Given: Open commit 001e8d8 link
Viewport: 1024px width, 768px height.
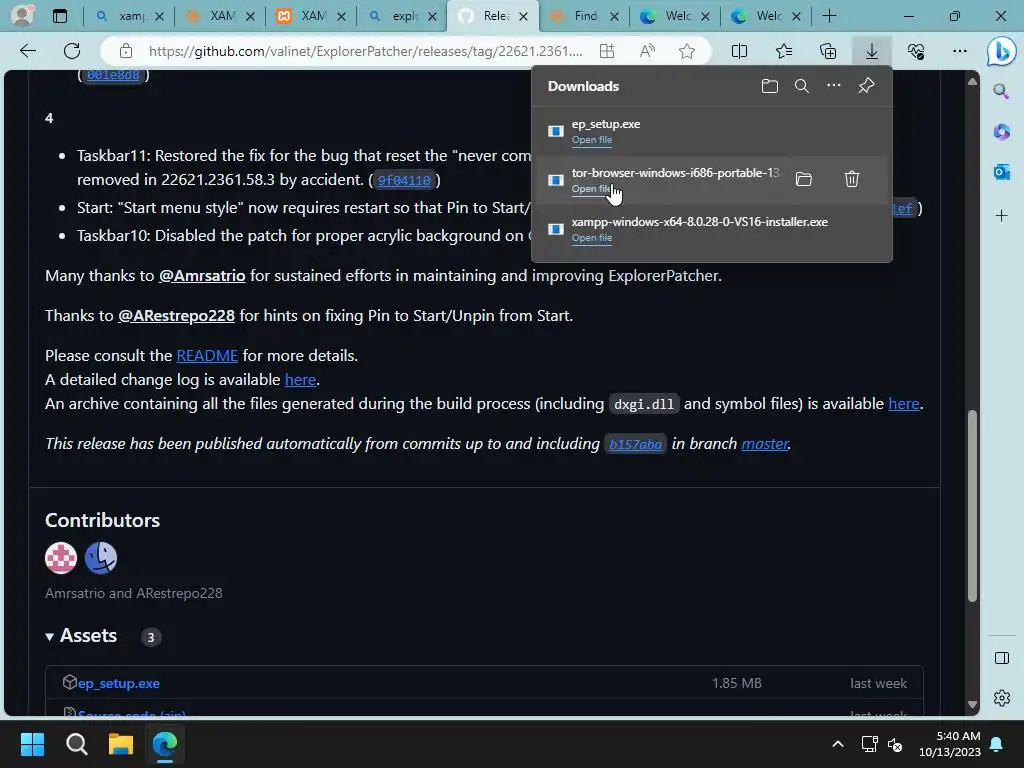Looking at the screenshot, I should 113,74.
